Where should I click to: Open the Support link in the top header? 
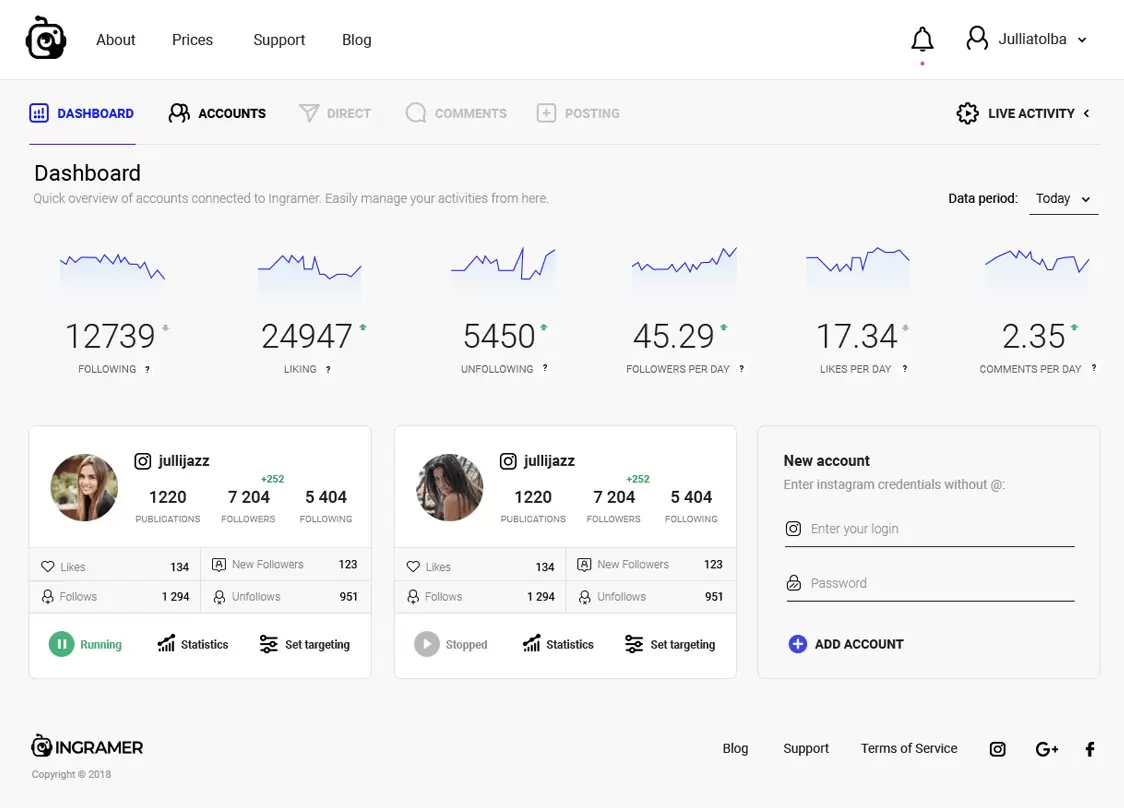click(279, 40)
